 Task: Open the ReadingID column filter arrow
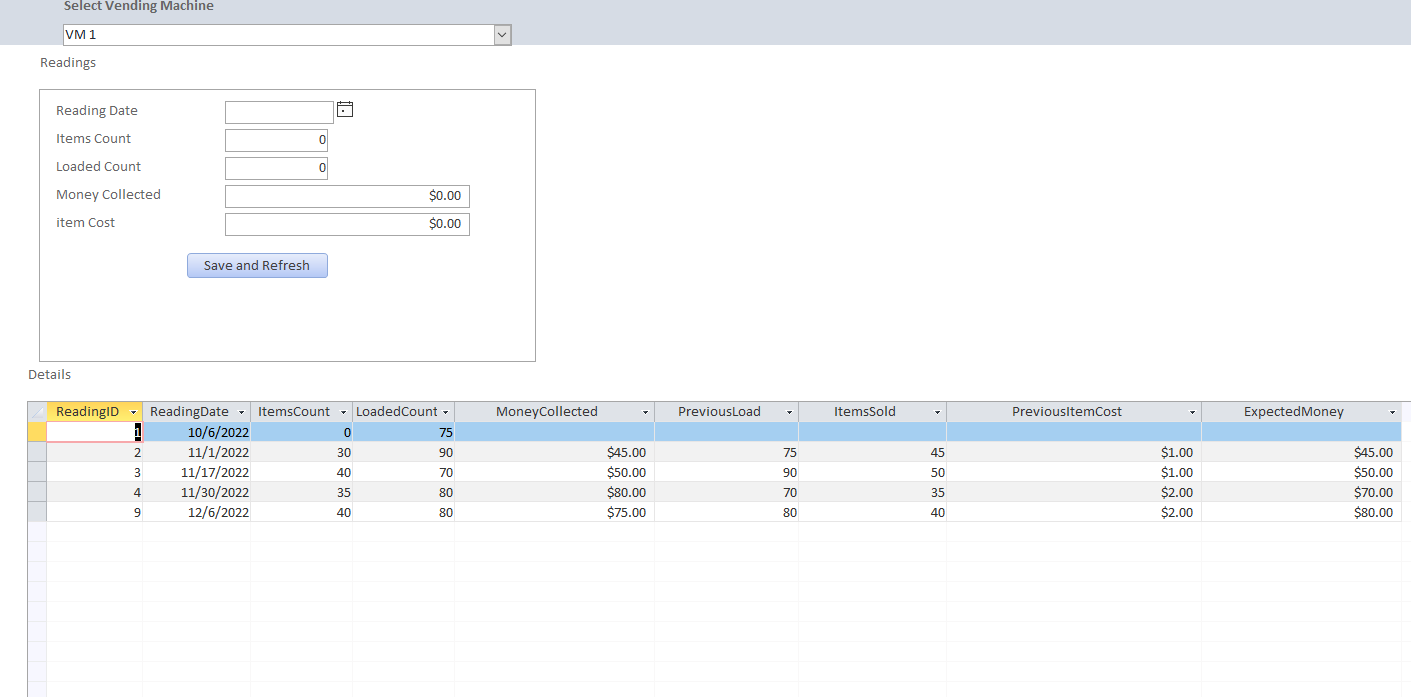pos(134,412)
